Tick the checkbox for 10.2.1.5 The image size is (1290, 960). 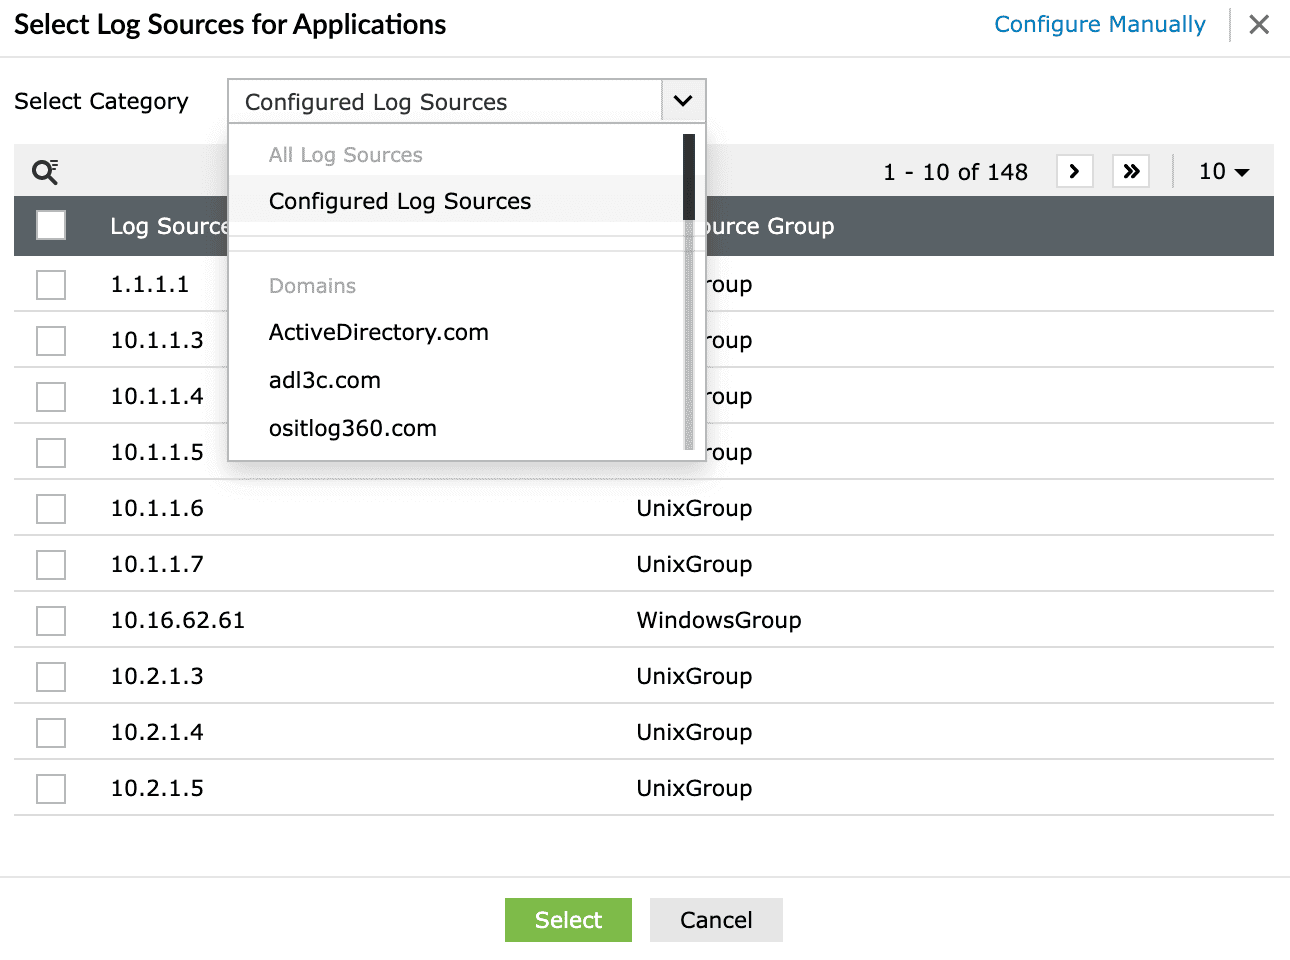tap(51, 788)
